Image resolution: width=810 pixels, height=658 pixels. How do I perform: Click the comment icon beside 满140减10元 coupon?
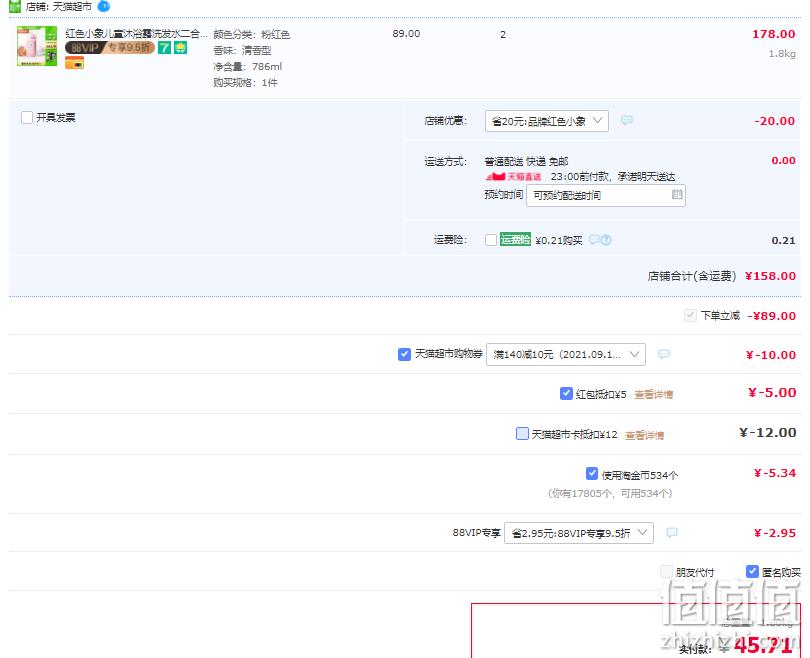pos(664,354)
